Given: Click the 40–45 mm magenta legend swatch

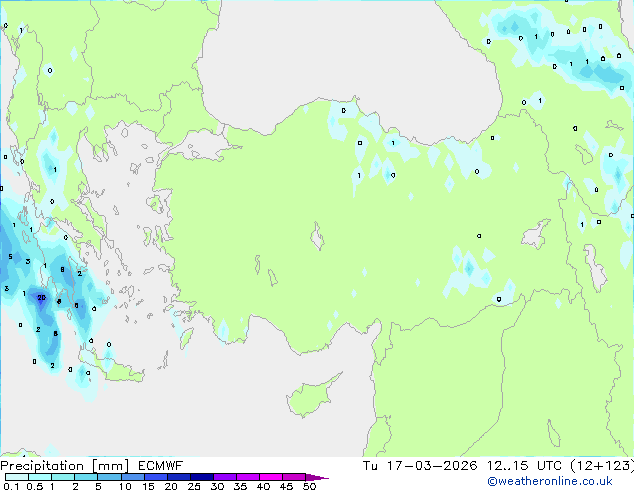Looking at the screenshot, I should (x=271, y=477).
